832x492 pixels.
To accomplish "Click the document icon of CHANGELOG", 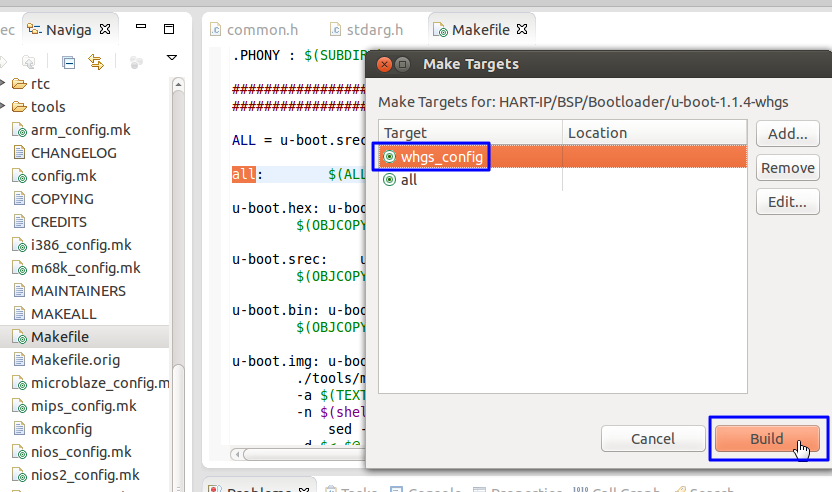I will [19, 153].
